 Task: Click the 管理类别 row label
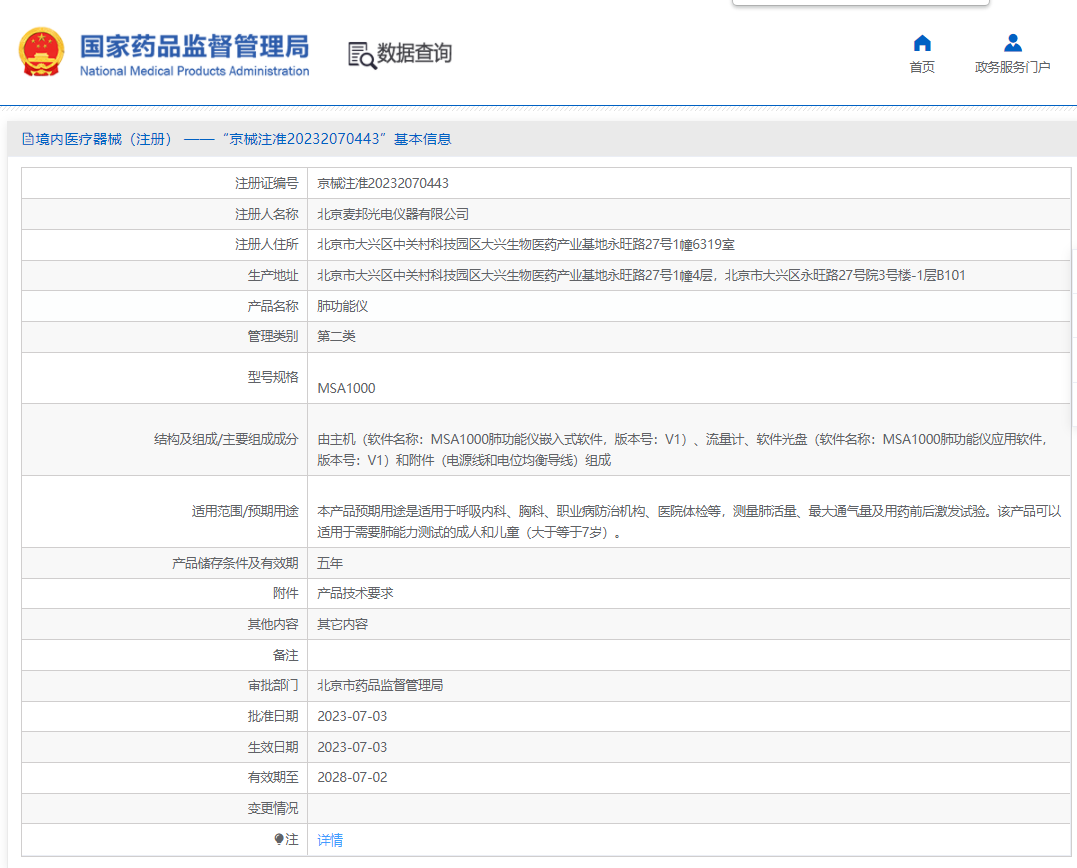[273, 336]
